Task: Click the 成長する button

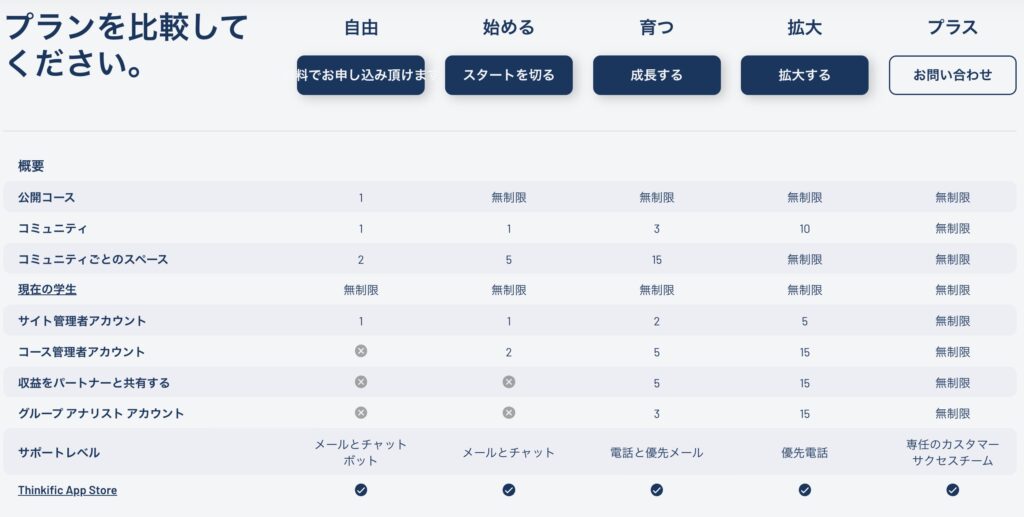Action: [656, 75]
